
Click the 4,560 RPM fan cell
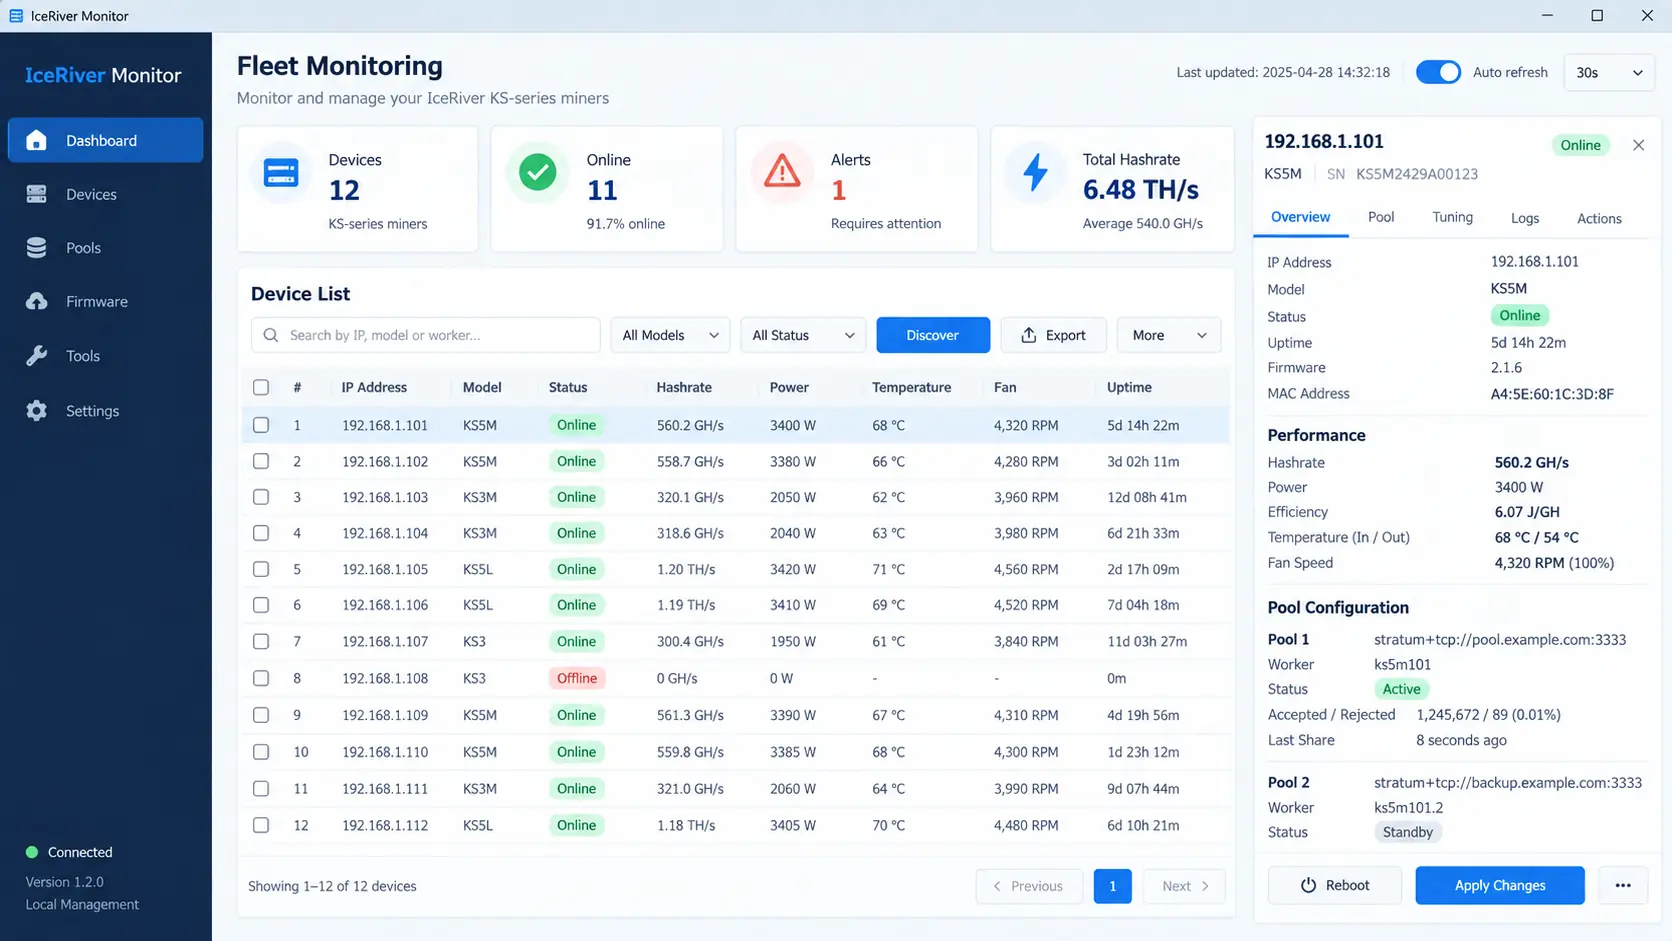(1026, 569)
